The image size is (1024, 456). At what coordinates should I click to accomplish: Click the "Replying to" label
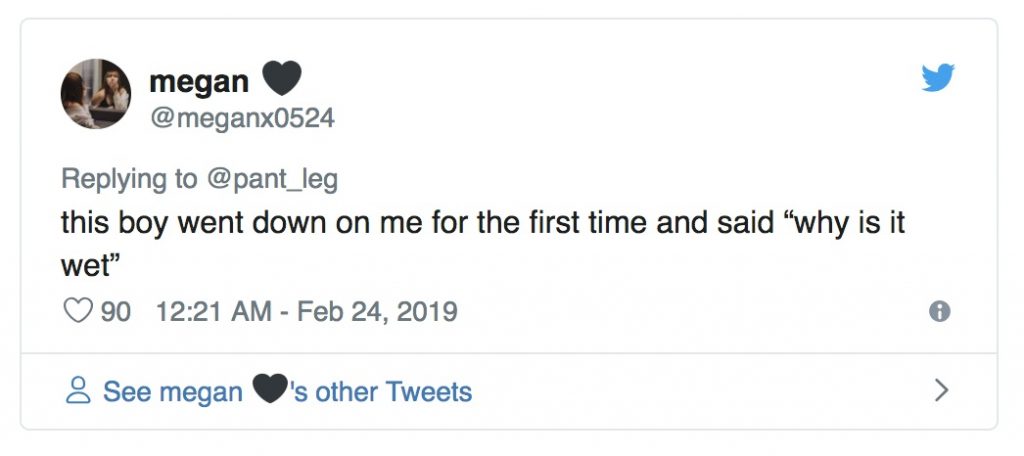click(129, 179)
